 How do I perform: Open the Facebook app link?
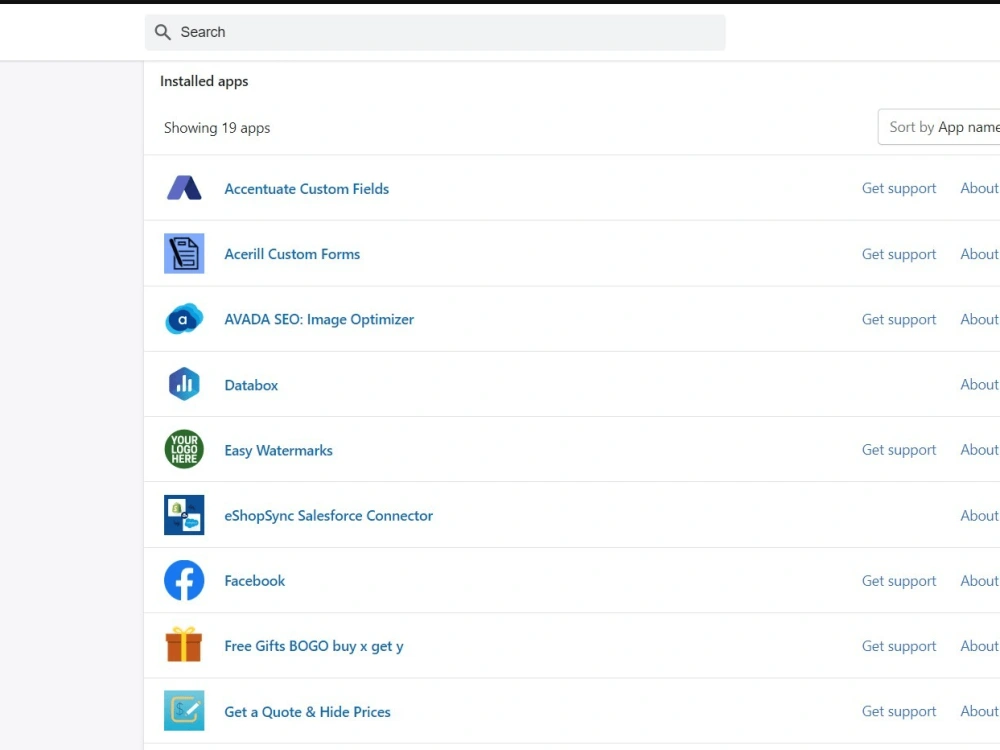[x=254, y=580]
